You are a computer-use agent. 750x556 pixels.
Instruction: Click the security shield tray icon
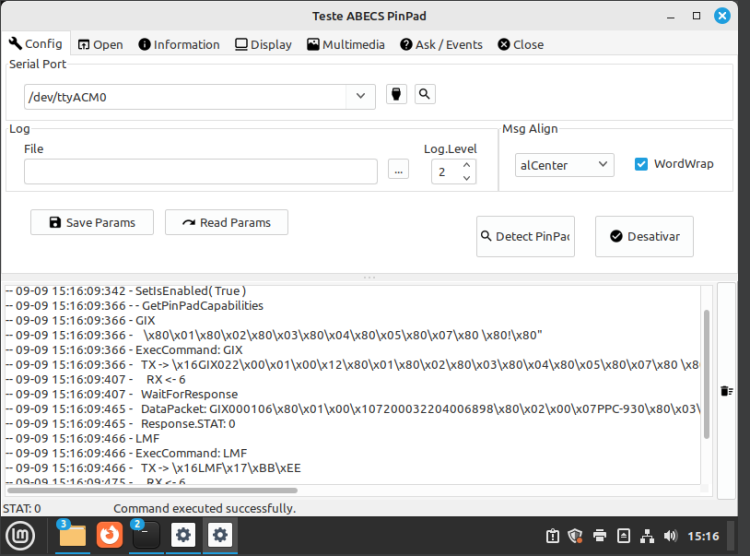point(575,536)
